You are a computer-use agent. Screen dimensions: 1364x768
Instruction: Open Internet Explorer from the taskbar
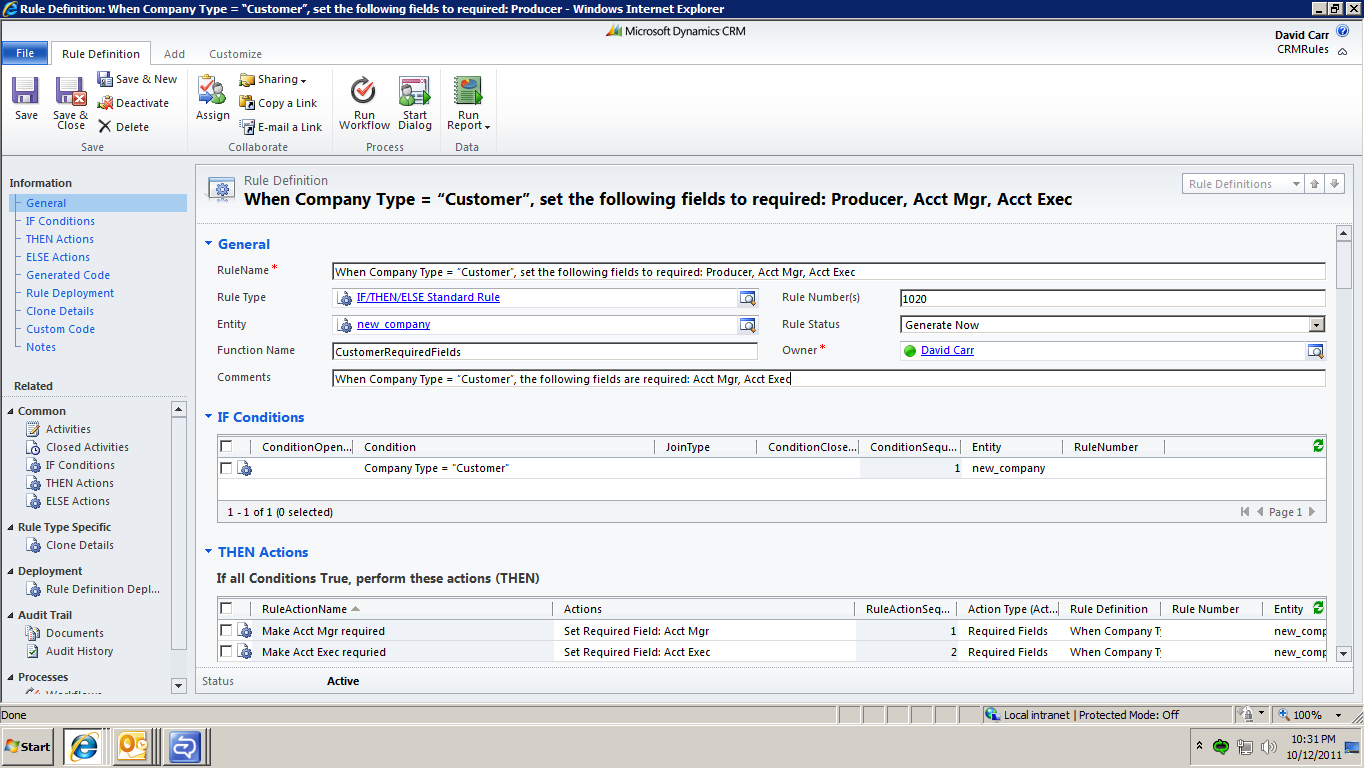(83, 746)
